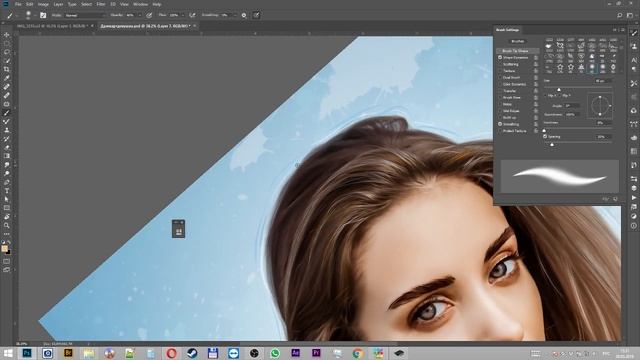Screen dimensions: 640x360
Task: Select the Move tool
Action: (x=7, y=35)
